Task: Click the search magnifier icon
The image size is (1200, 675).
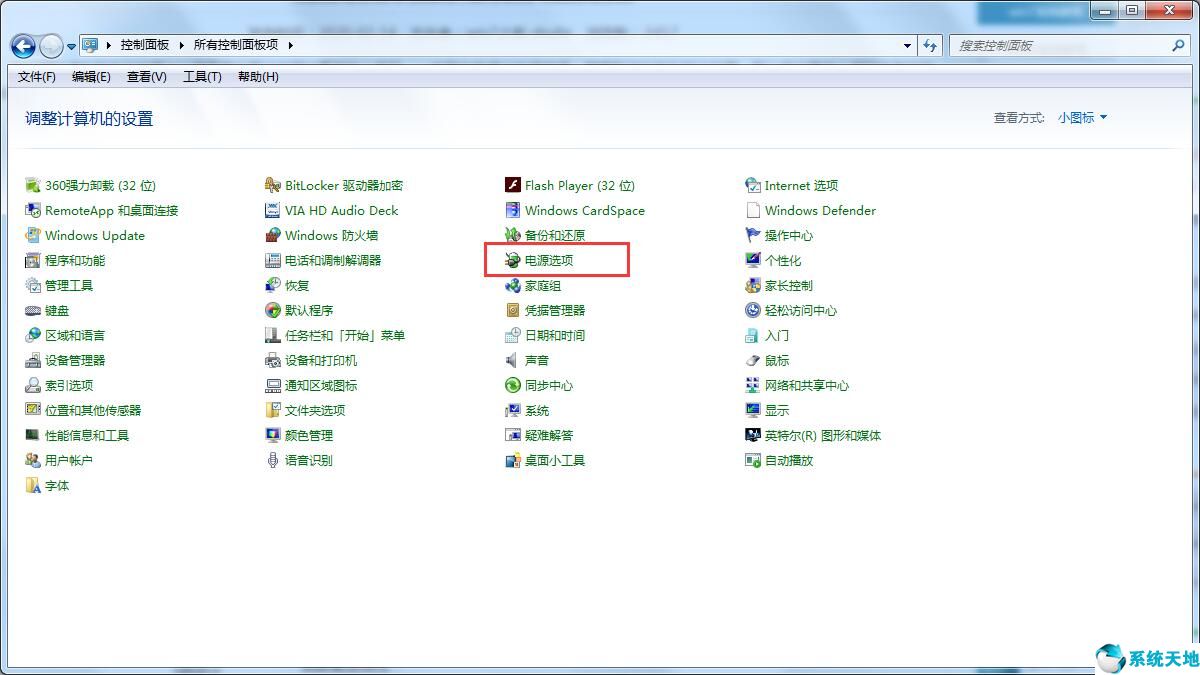Action: 1178,45
